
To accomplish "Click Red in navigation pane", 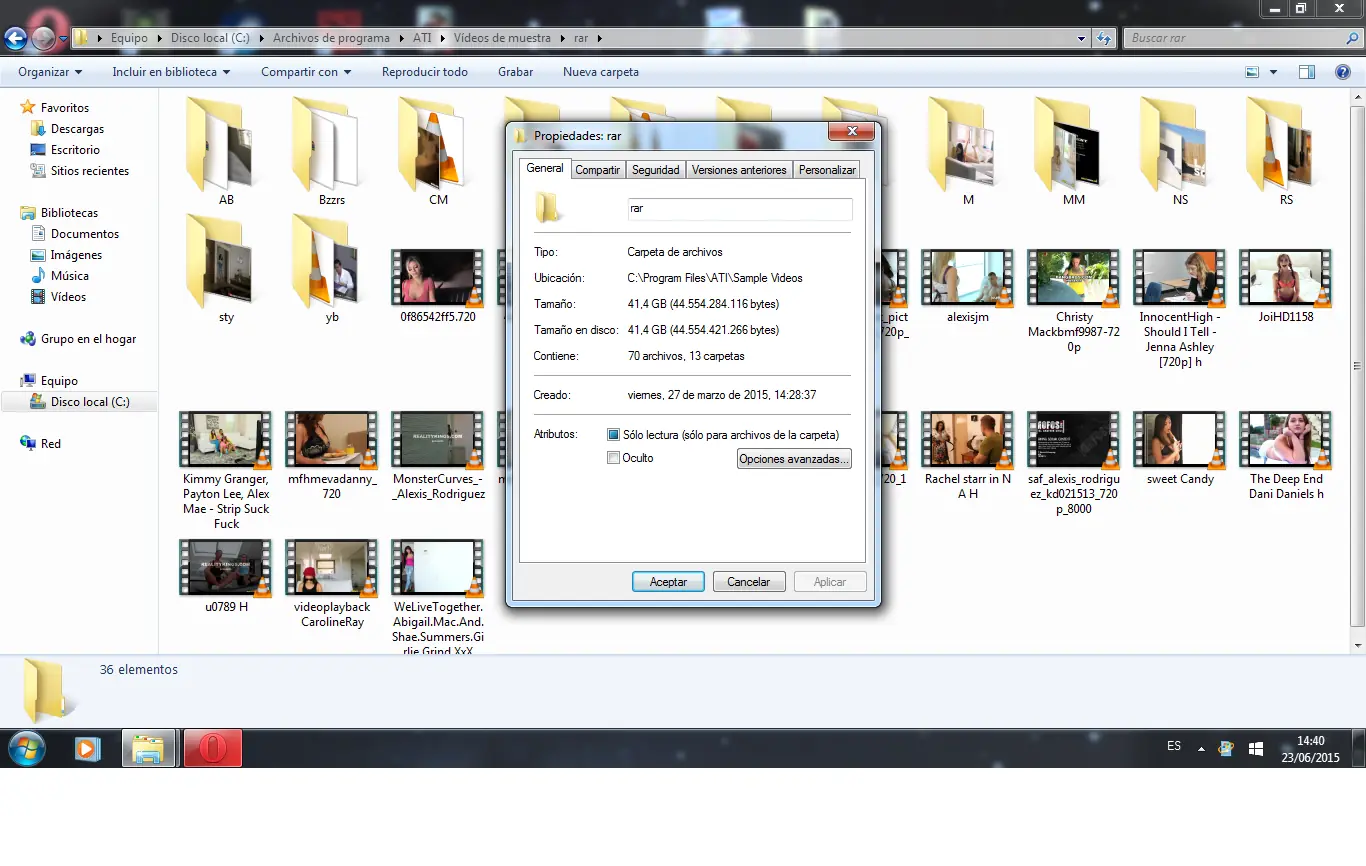I will [x=41, y=444].
